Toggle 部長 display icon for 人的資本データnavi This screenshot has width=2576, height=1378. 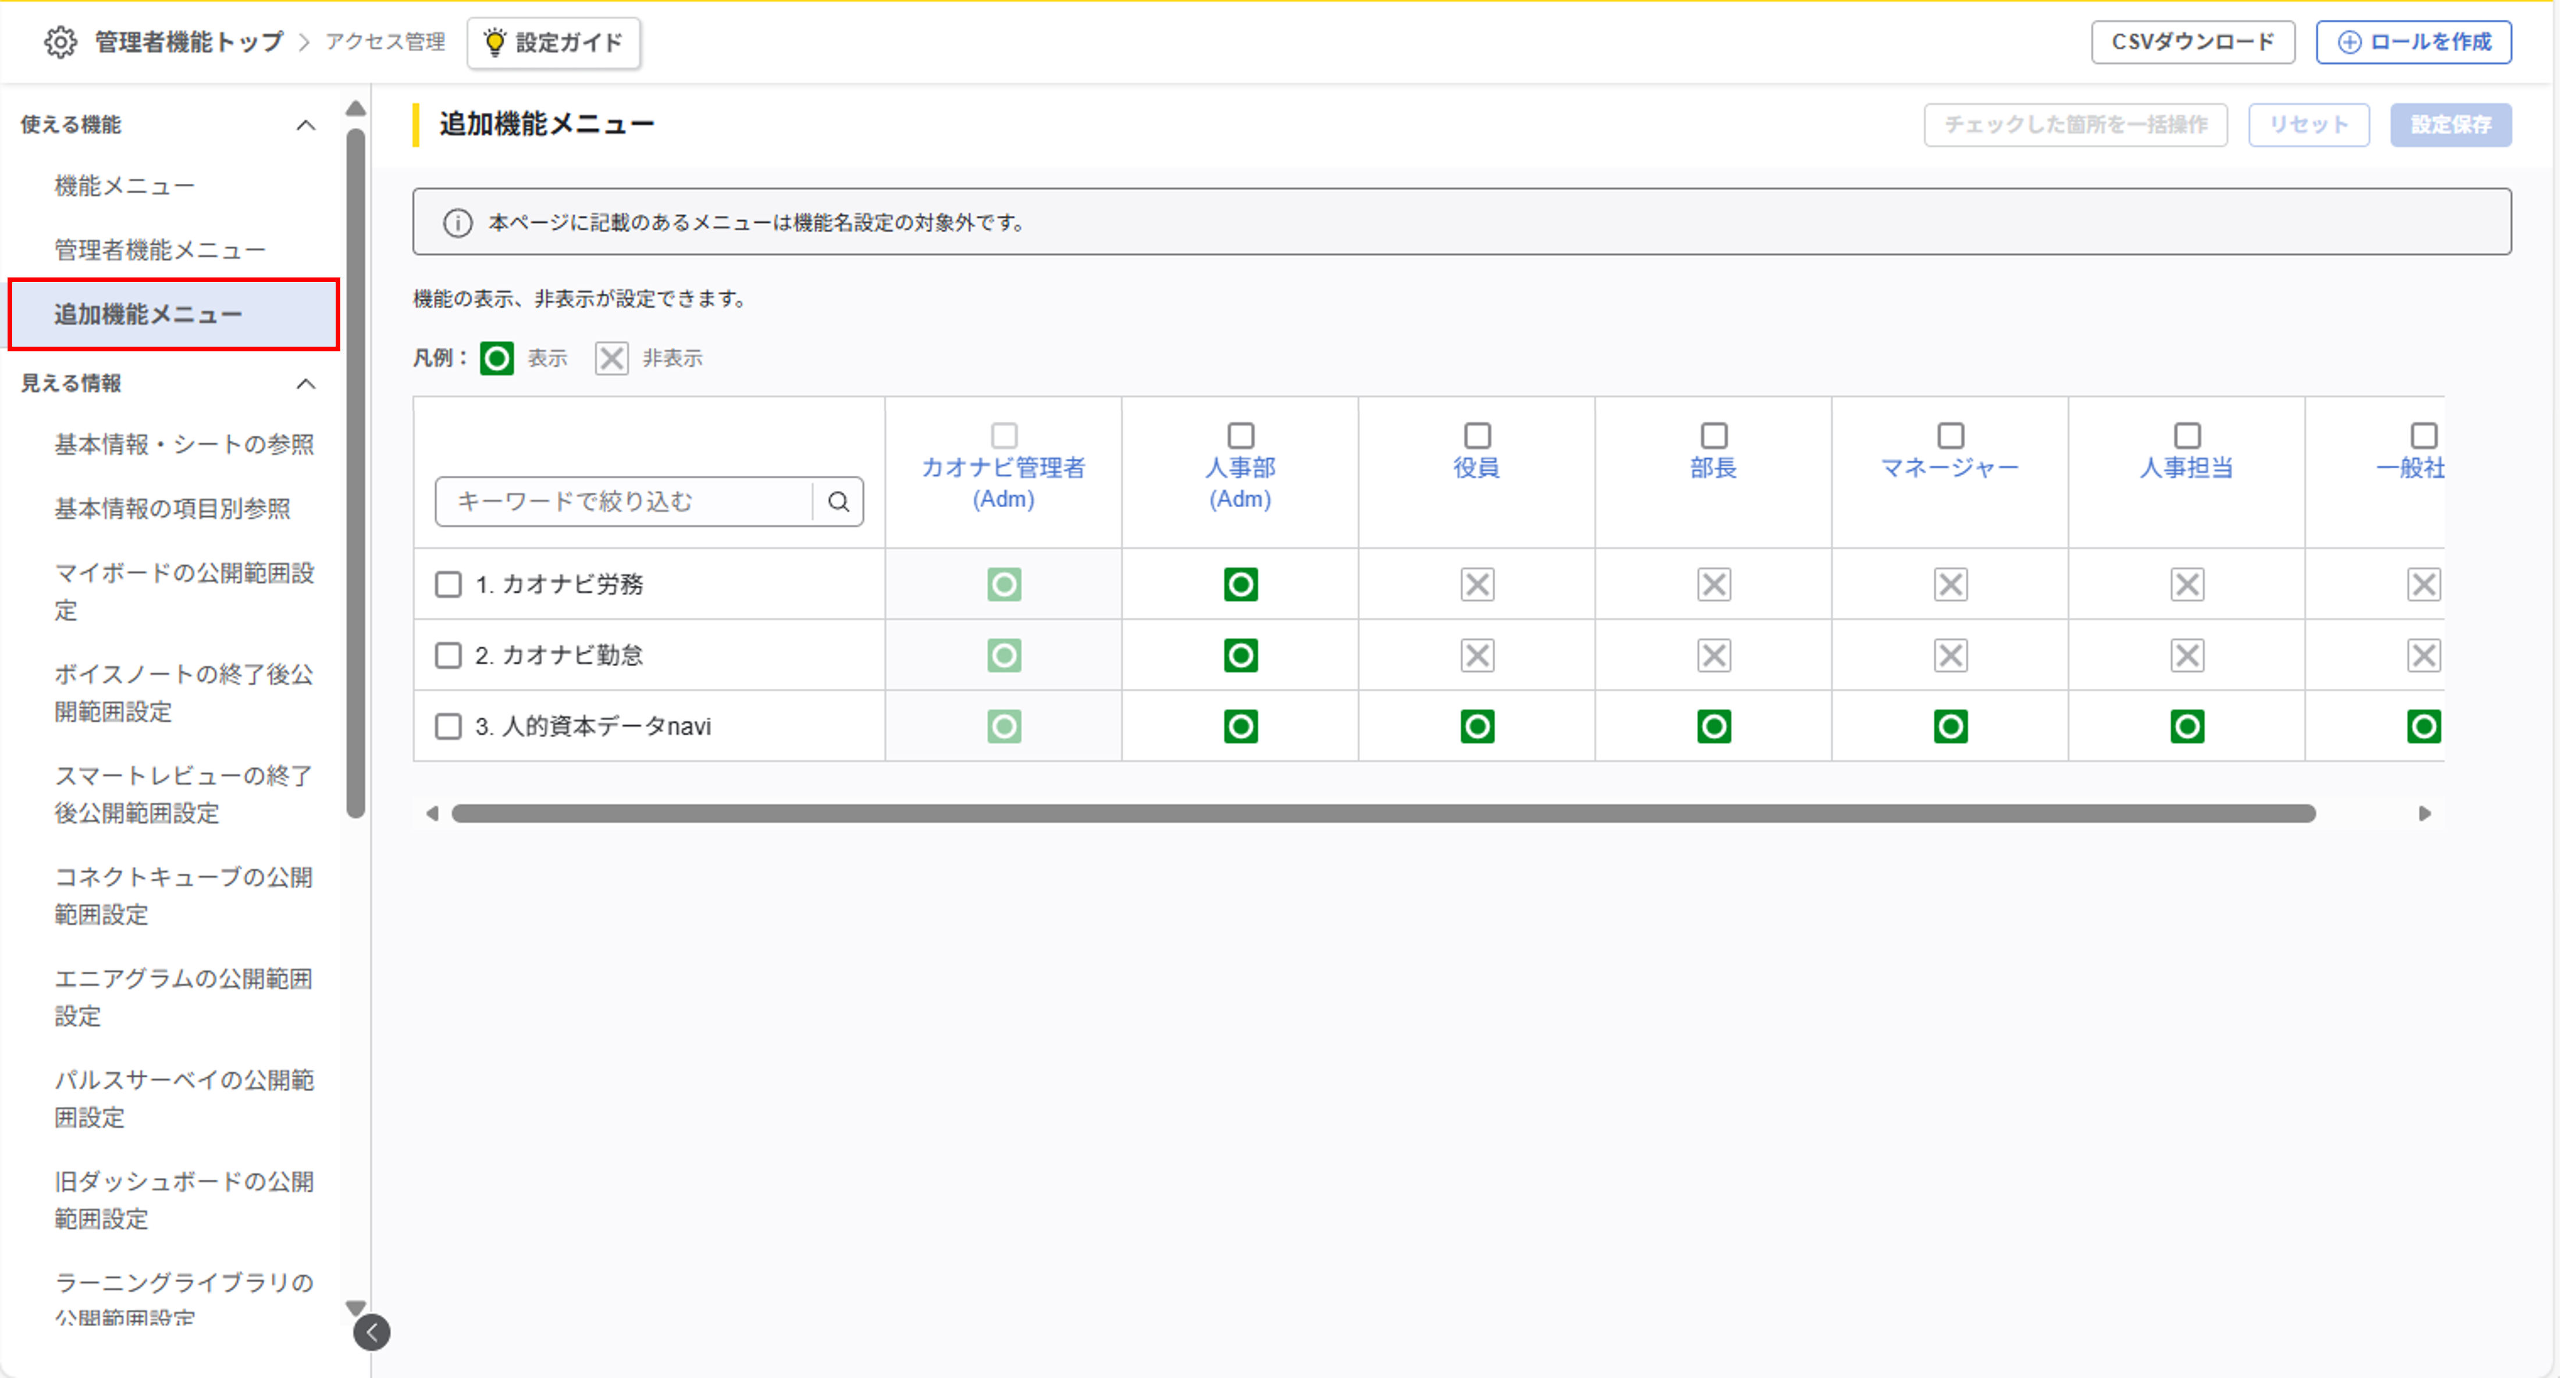point(1713,726)
